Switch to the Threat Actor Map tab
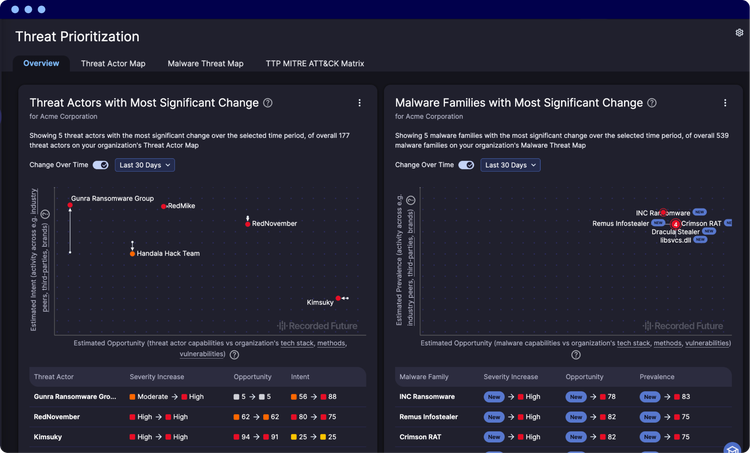The image size is (750, 453). click(x=113, y=64)
